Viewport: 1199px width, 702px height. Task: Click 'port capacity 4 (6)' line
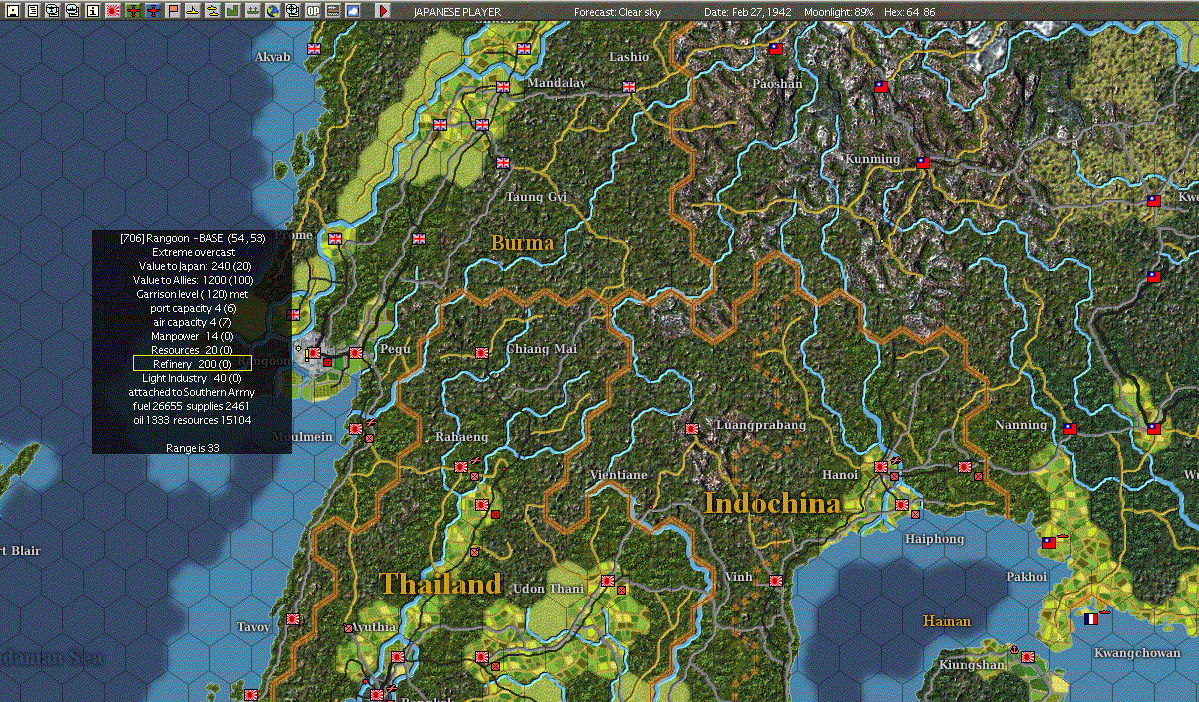[193, 308]
